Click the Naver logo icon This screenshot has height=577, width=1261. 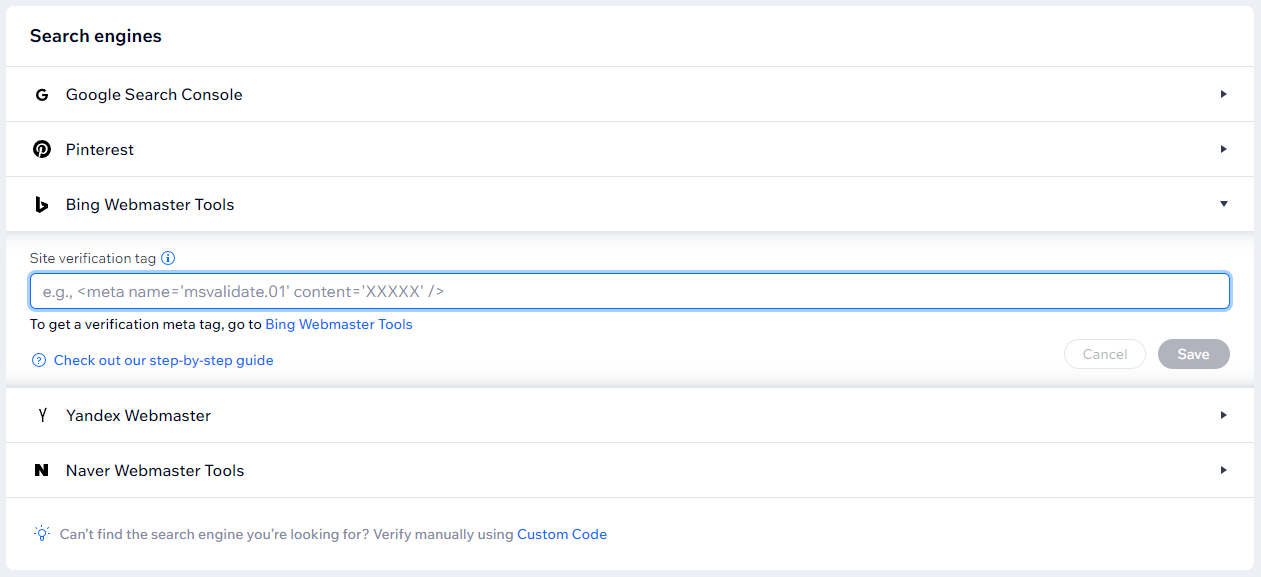point(41,470)
